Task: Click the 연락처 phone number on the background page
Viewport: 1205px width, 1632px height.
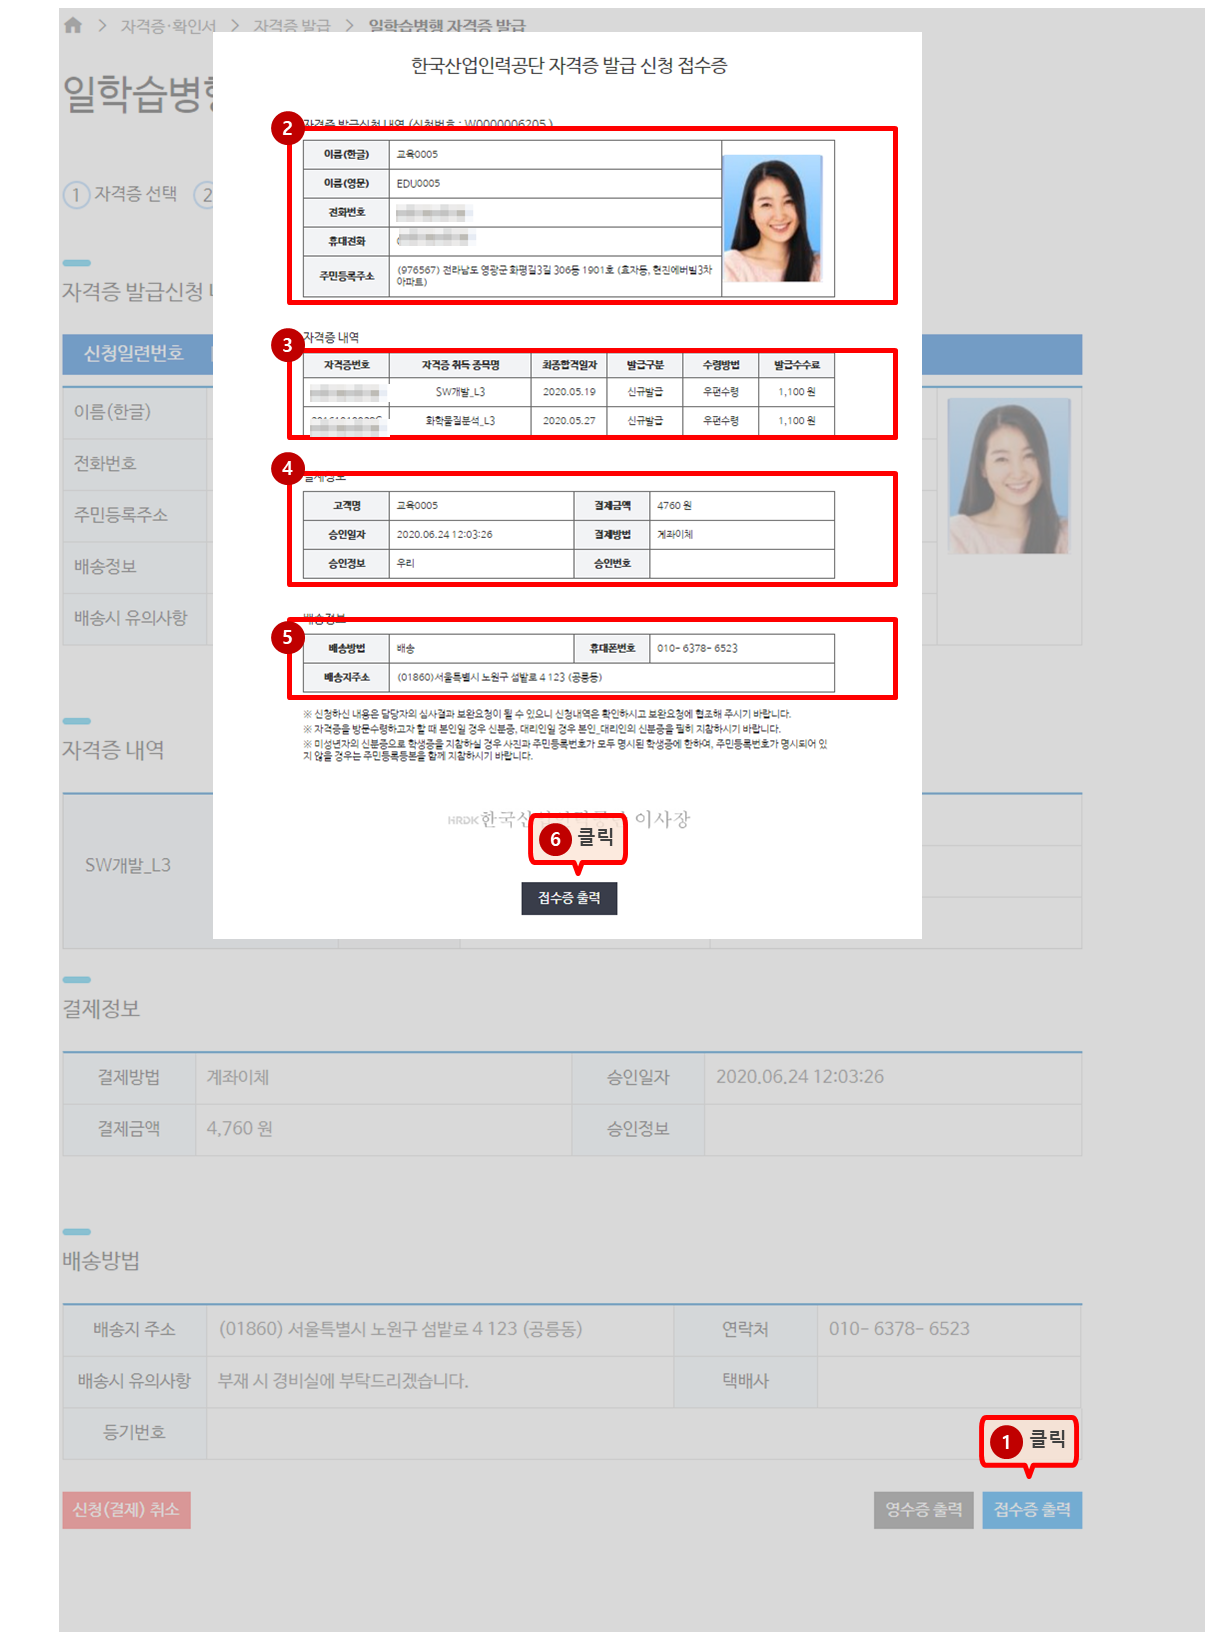Action: coord(899,1329)
